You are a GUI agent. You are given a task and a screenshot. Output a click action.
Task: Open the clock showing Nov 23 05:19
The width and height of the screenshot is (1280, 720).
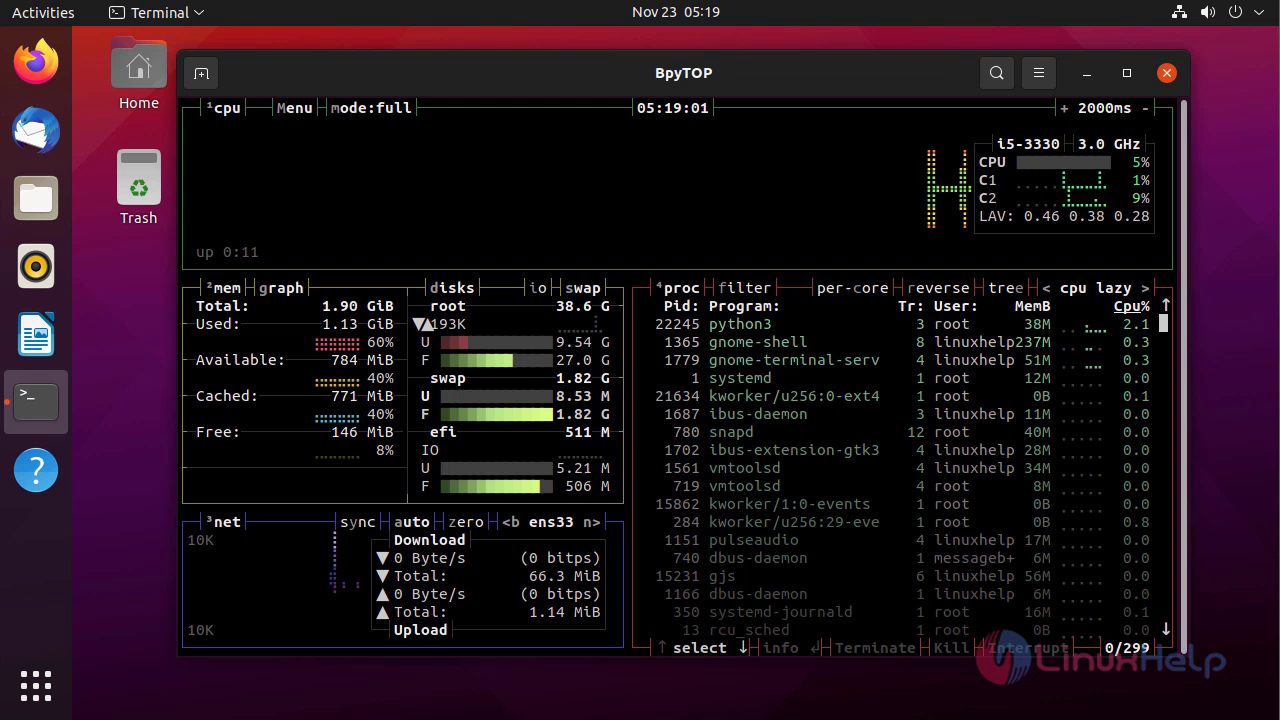coord(676,13)
